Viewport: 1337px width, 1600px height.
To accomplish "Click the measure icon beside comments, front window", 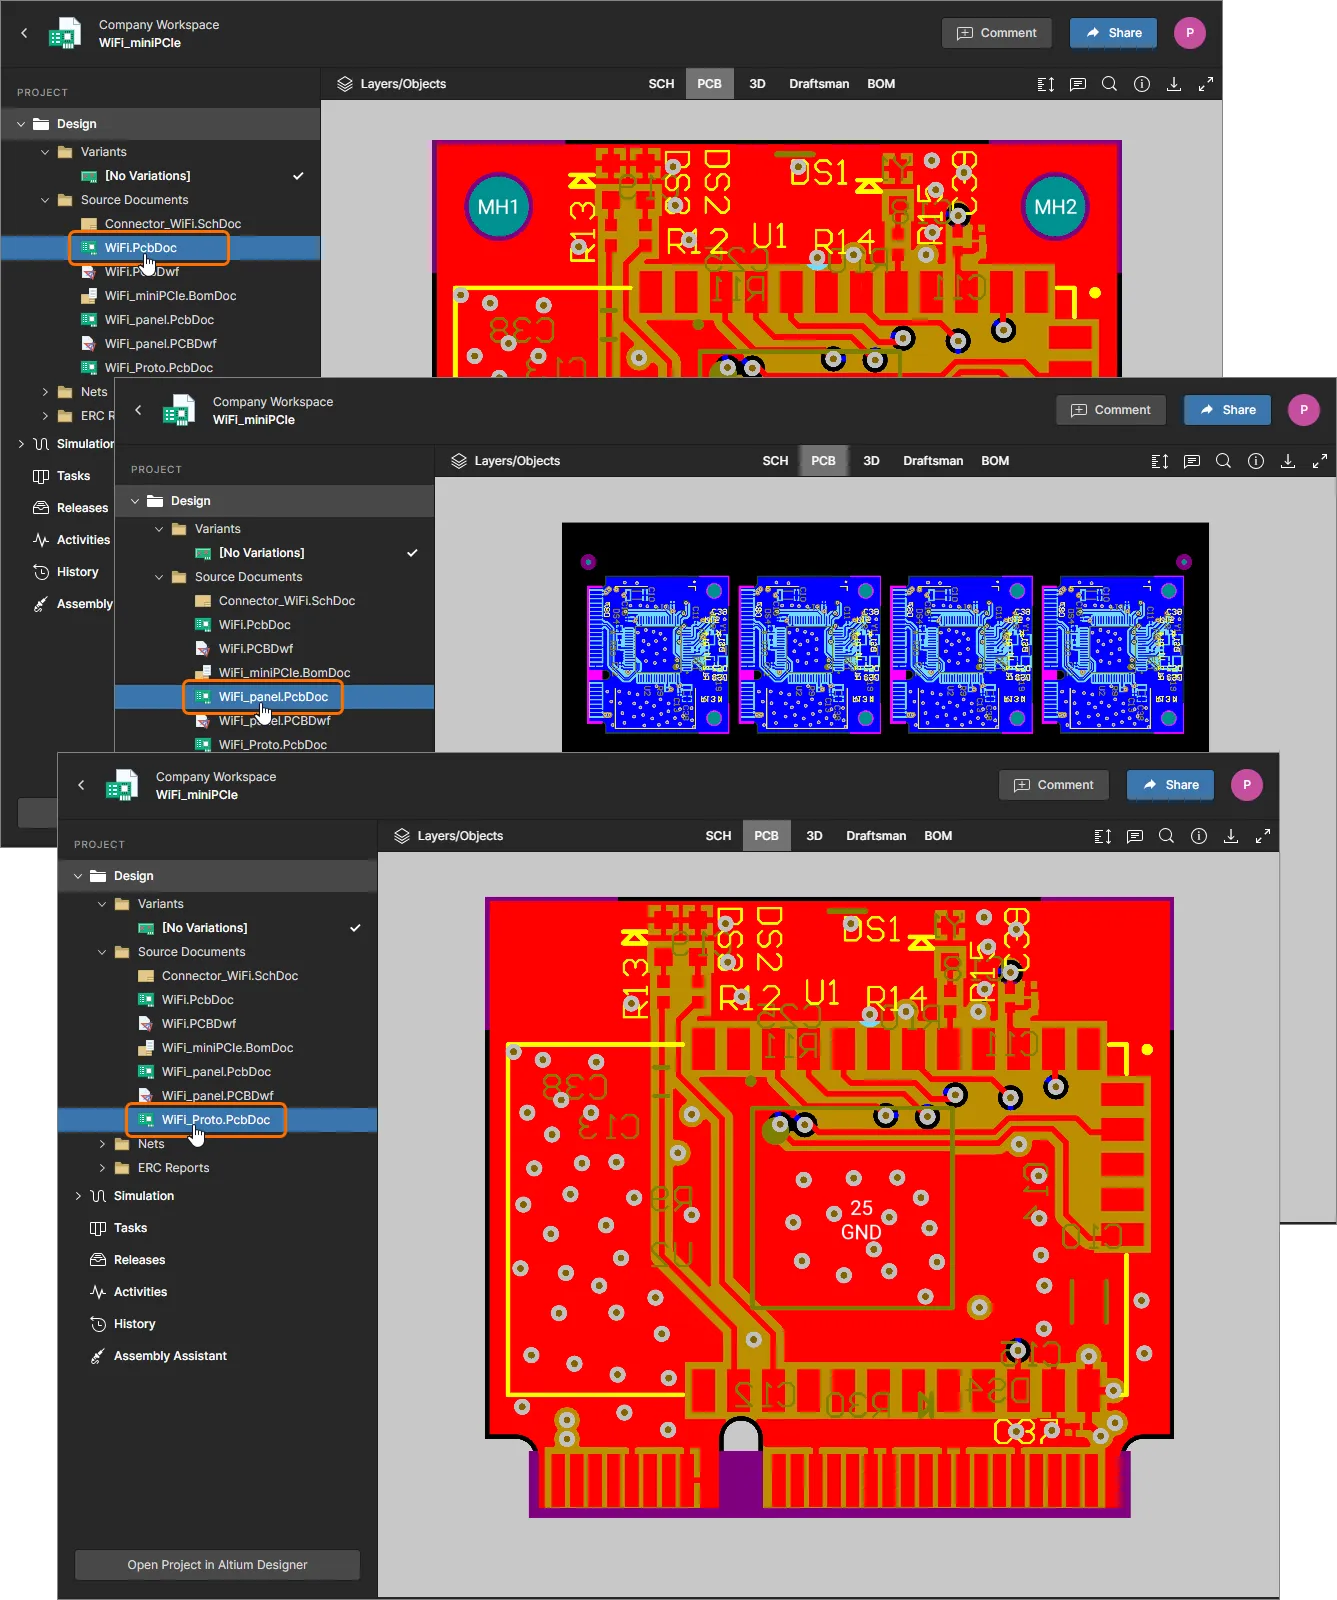I will coord(1103,836).
